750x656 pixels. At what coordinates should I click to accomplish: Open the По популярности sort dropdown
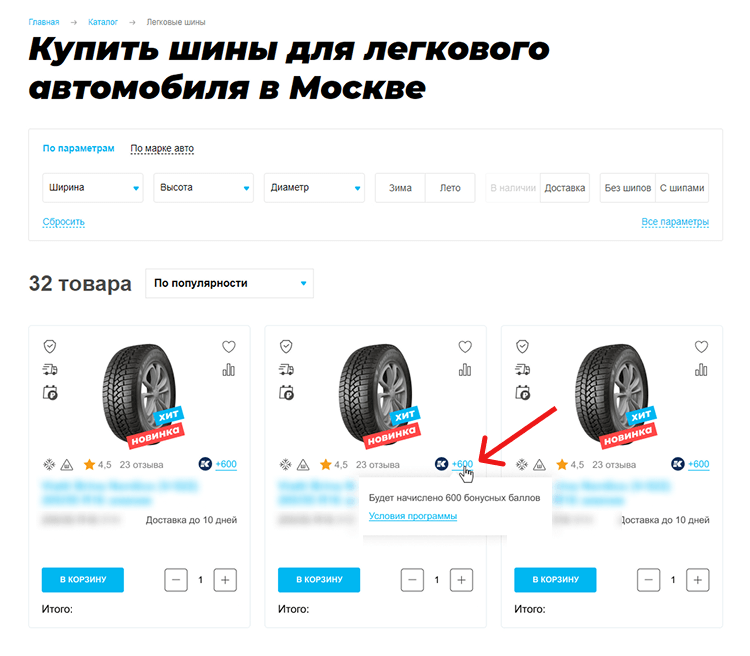(230, 283)
